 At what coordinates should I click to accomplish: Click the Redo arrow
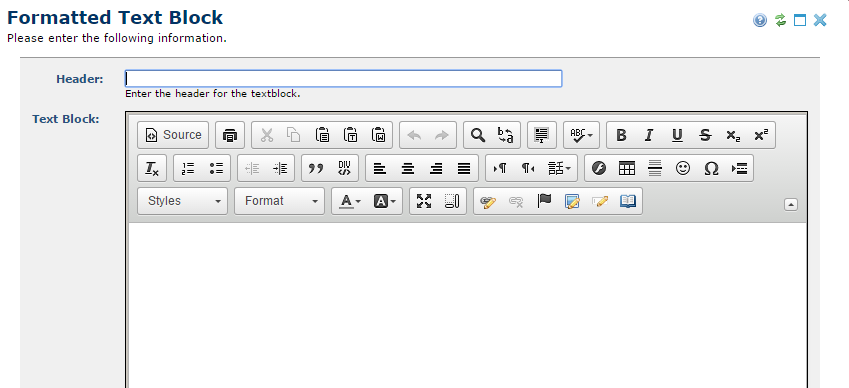point(442,135)
